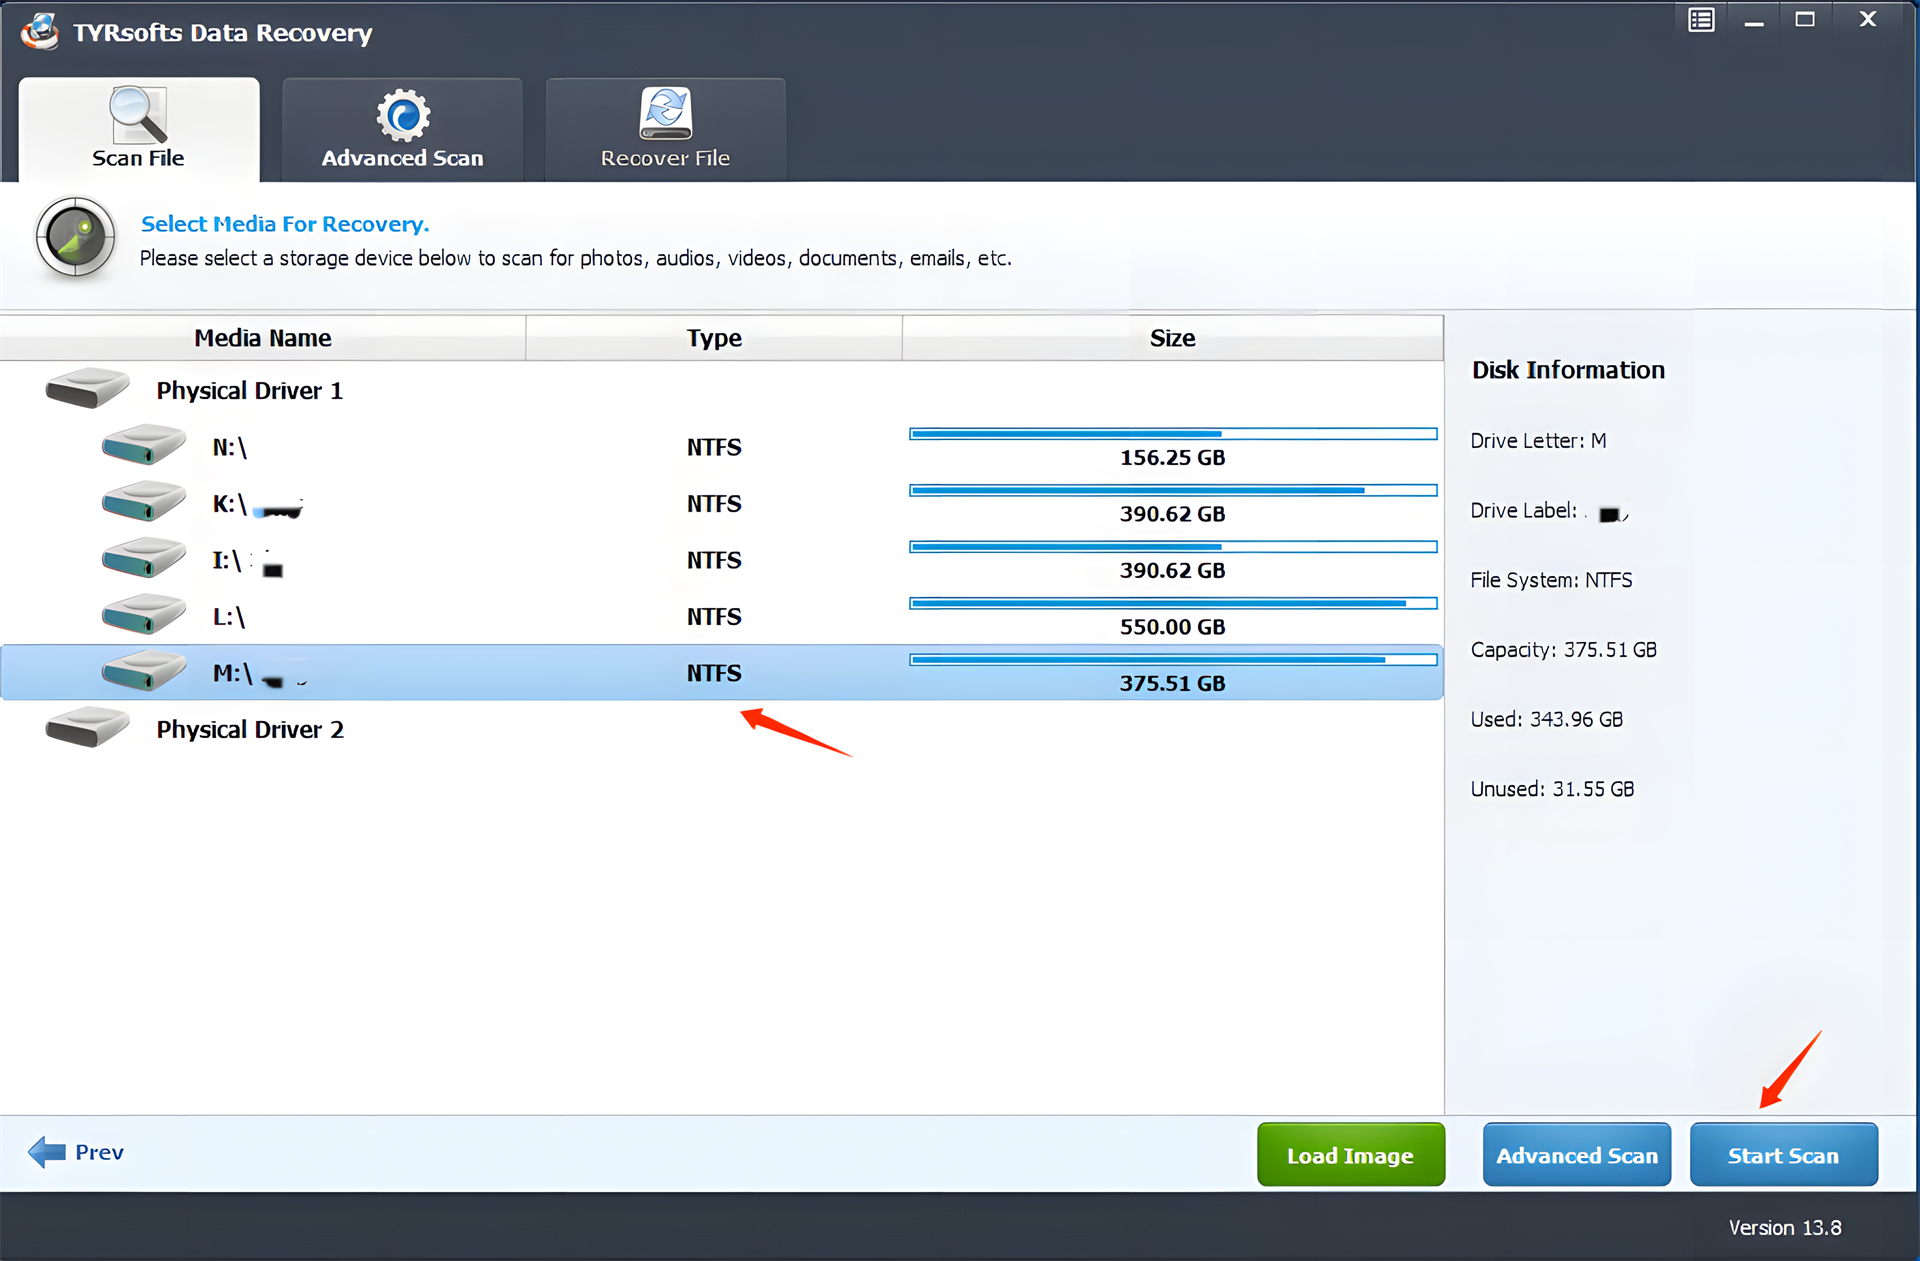Click the bottom Advanced Scan button
This screenshot has height=1261, width=1920.
click(x=1576, y=1155)
